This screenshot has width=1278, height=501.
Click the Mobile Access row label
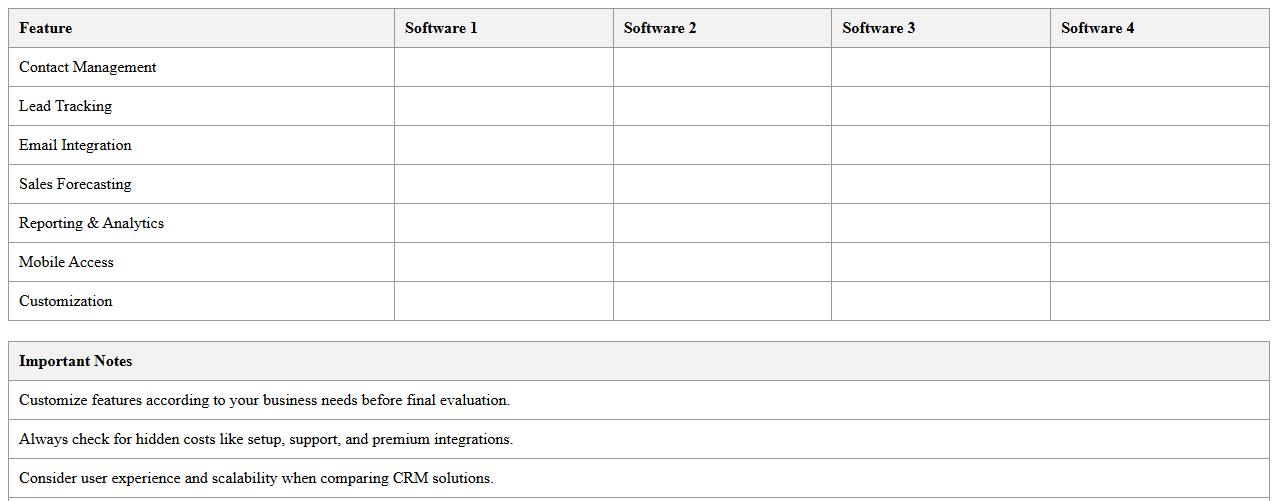coord(67,262)
